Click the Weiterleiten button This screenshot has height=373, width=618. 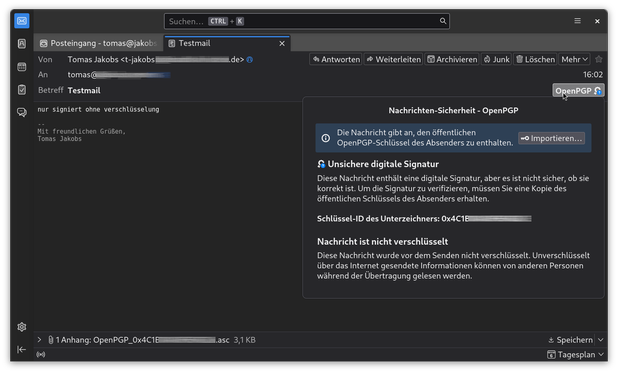(x=393, y=60)
